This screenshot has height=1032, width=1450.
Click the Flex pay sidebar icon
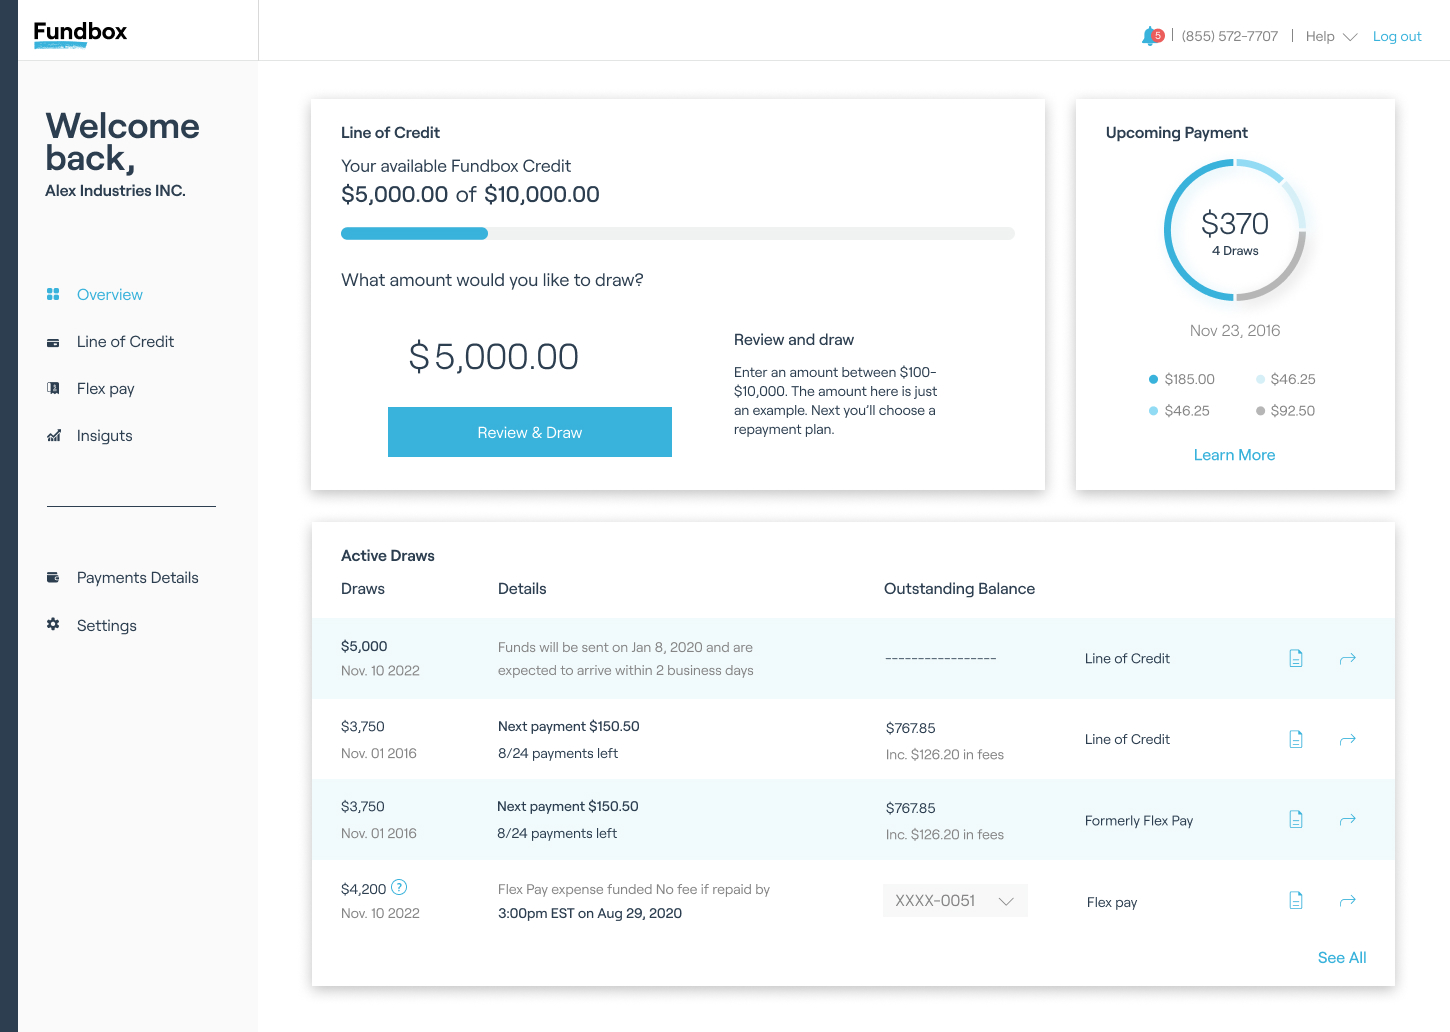[53, 388]
